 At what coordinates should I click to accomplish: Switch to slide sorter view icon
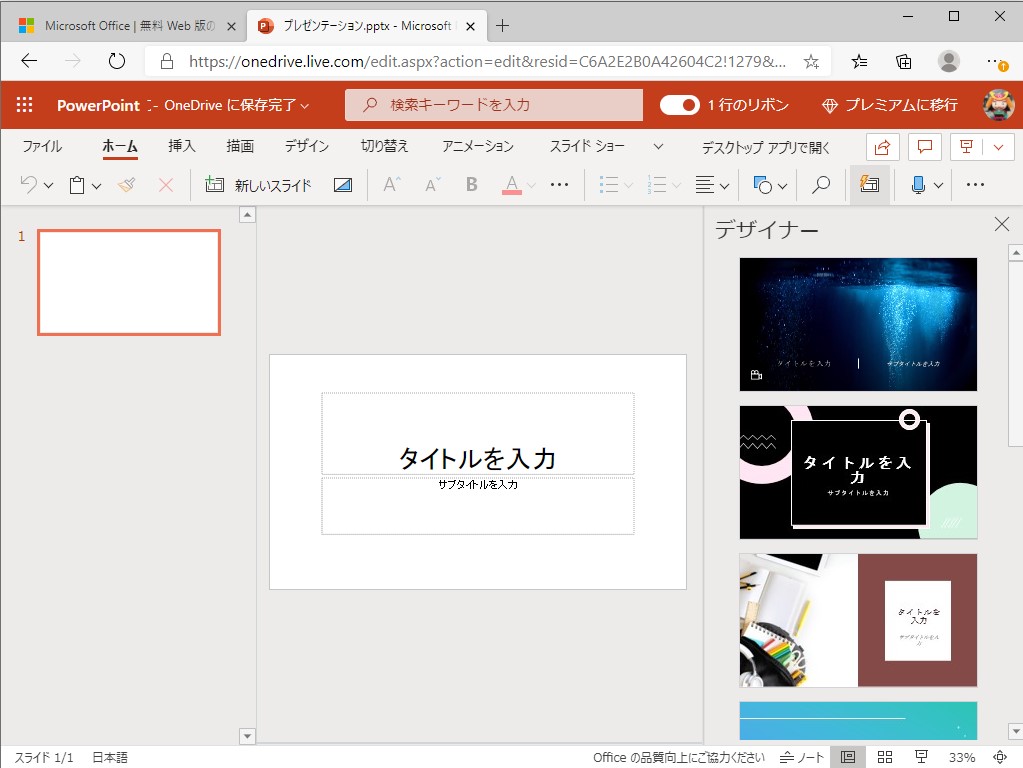(x=884, y=757)
